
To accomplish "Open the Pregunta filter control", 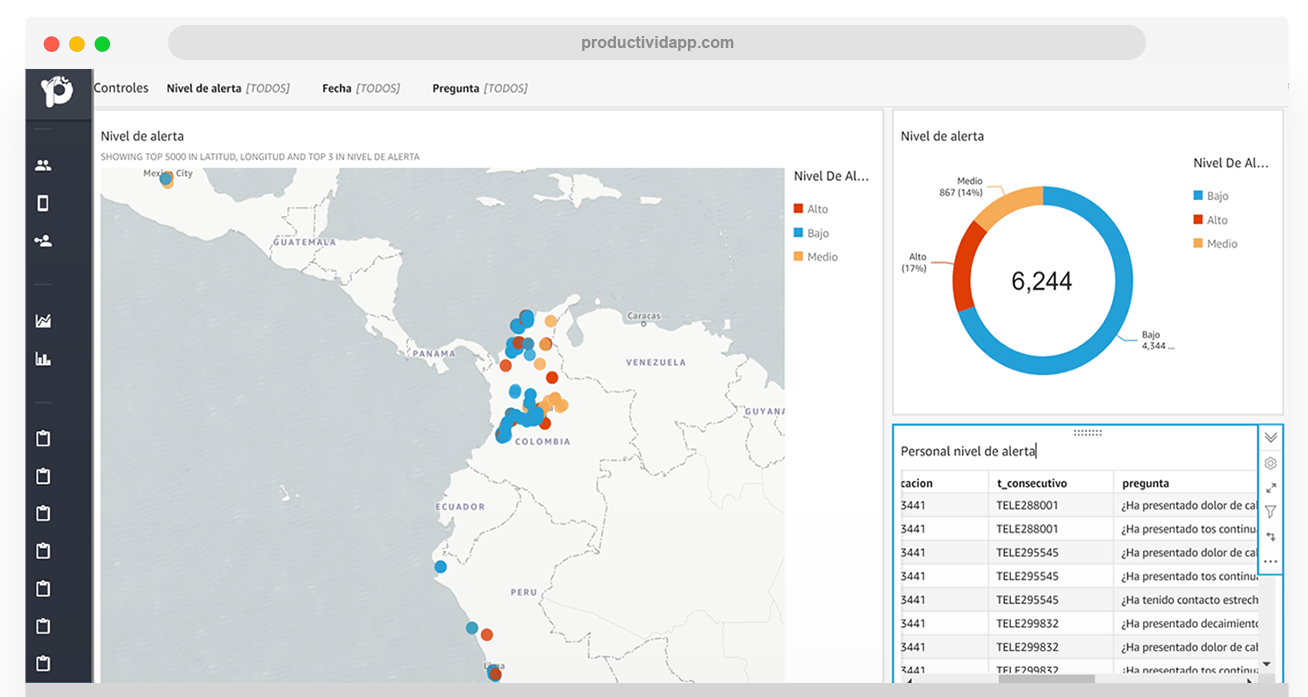I will (x=480, y=88).
